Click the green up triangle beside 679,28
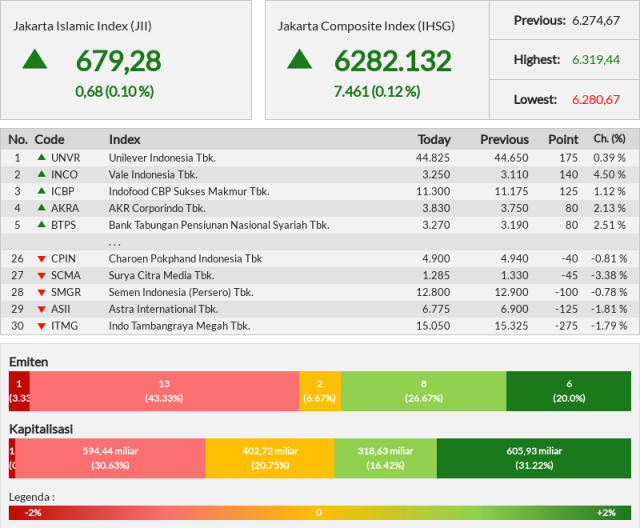Image resolution: width=640 pixels, height=528 pixels. click(35, 59)
